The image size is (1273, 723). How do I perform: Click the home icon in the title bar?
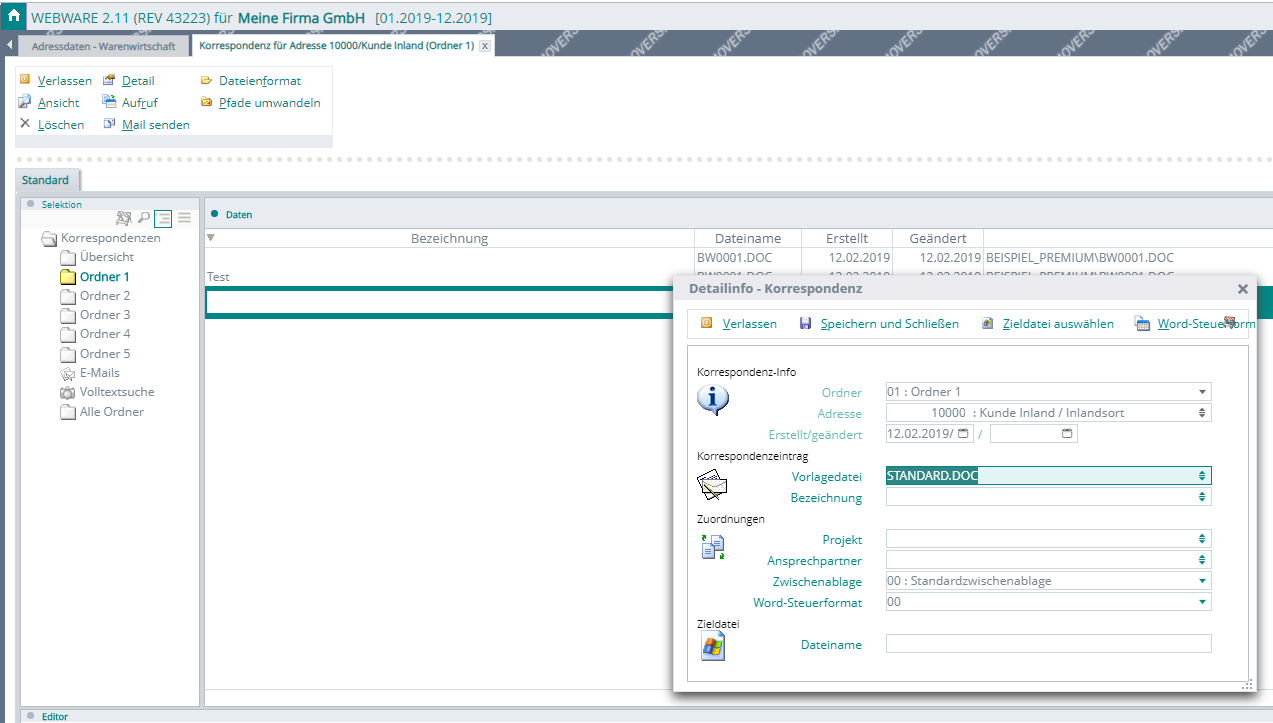pyautogui.click(x=13, y=17)
